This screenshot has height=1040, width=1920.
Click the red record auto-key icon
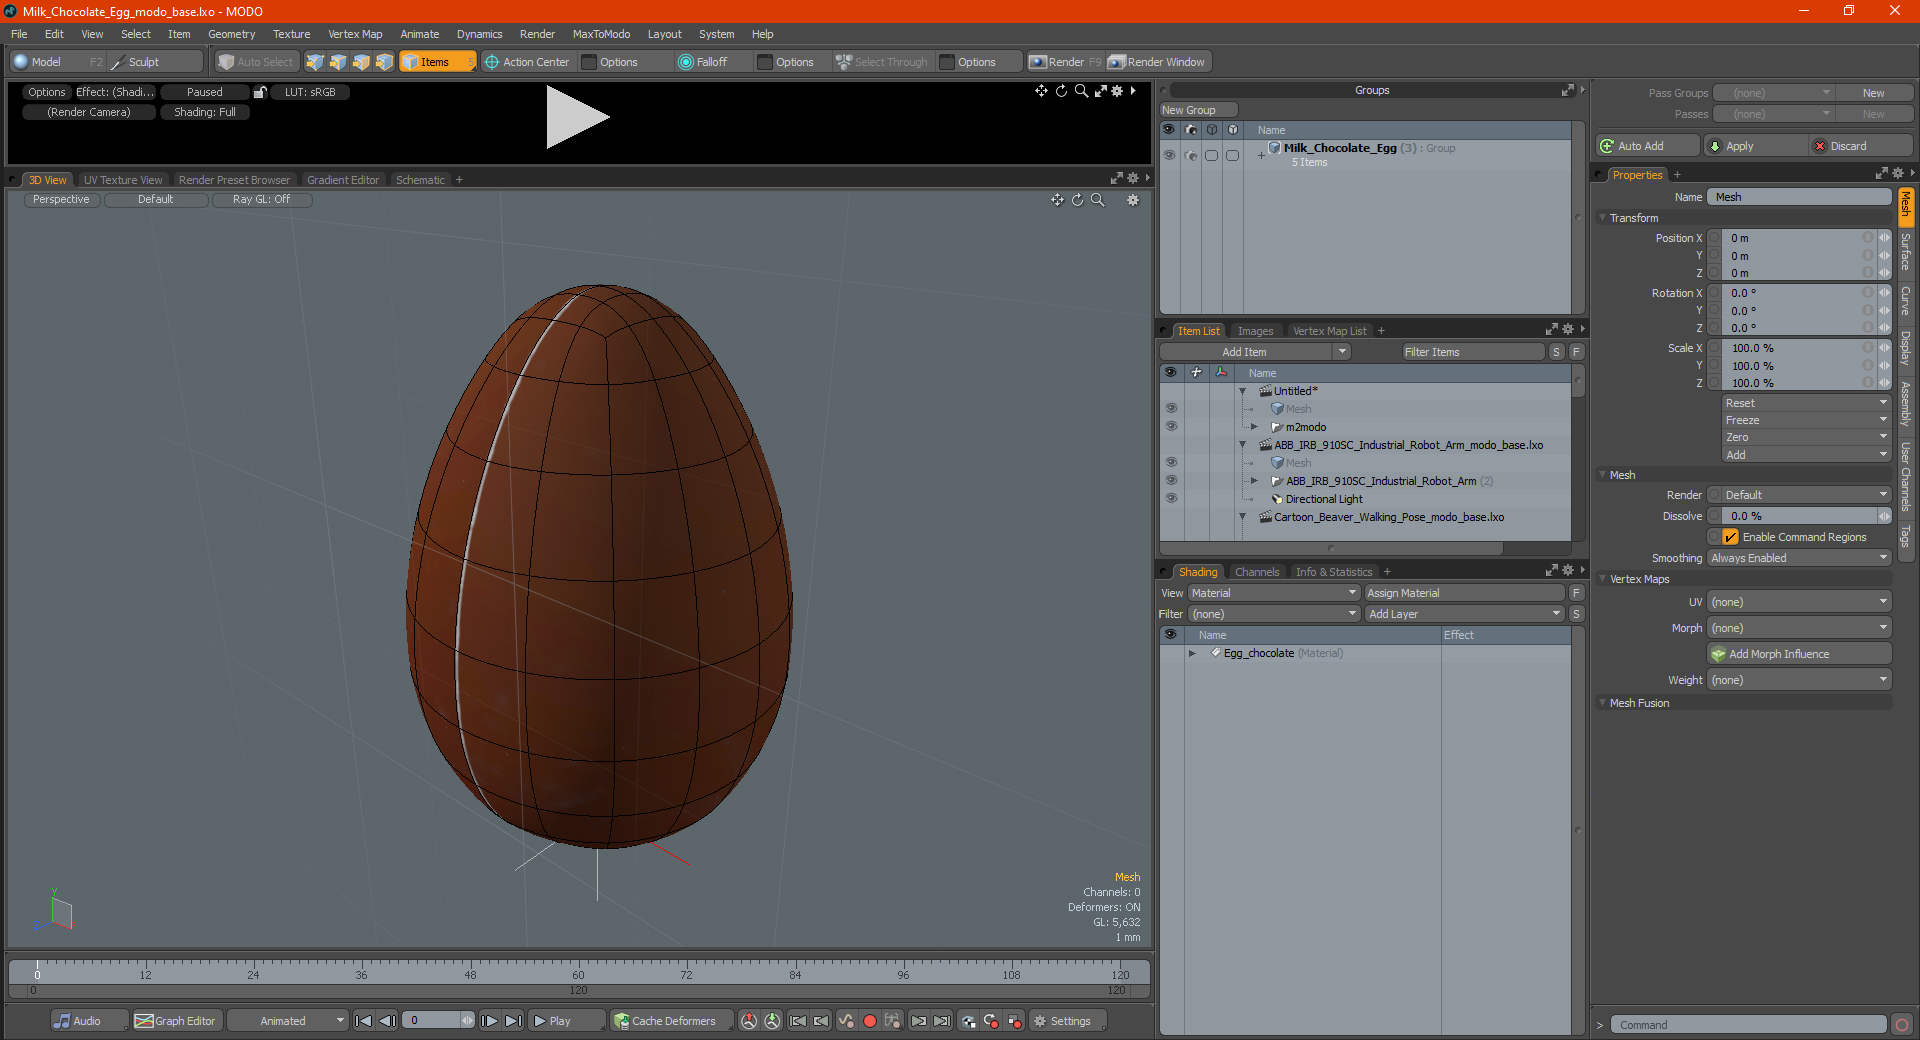870,1021
